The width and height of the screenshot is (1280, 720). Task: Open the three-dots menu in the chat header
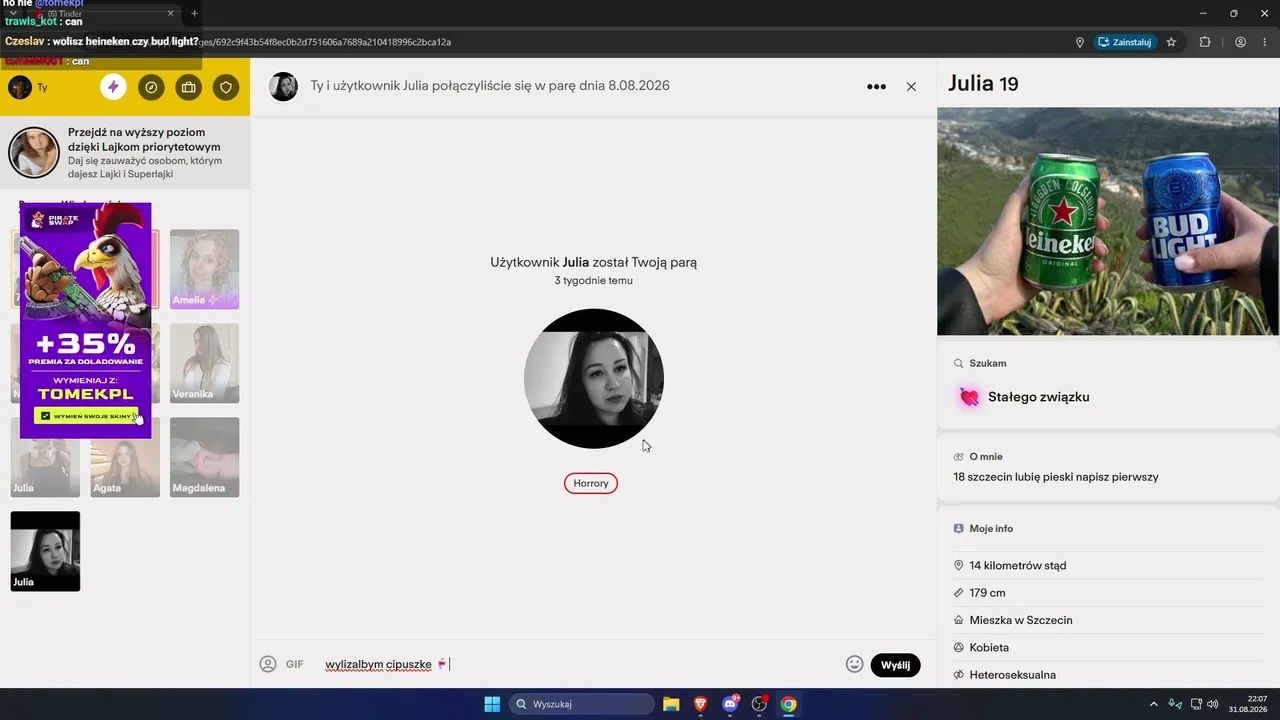pyautogui.click(x=876, y=87)
